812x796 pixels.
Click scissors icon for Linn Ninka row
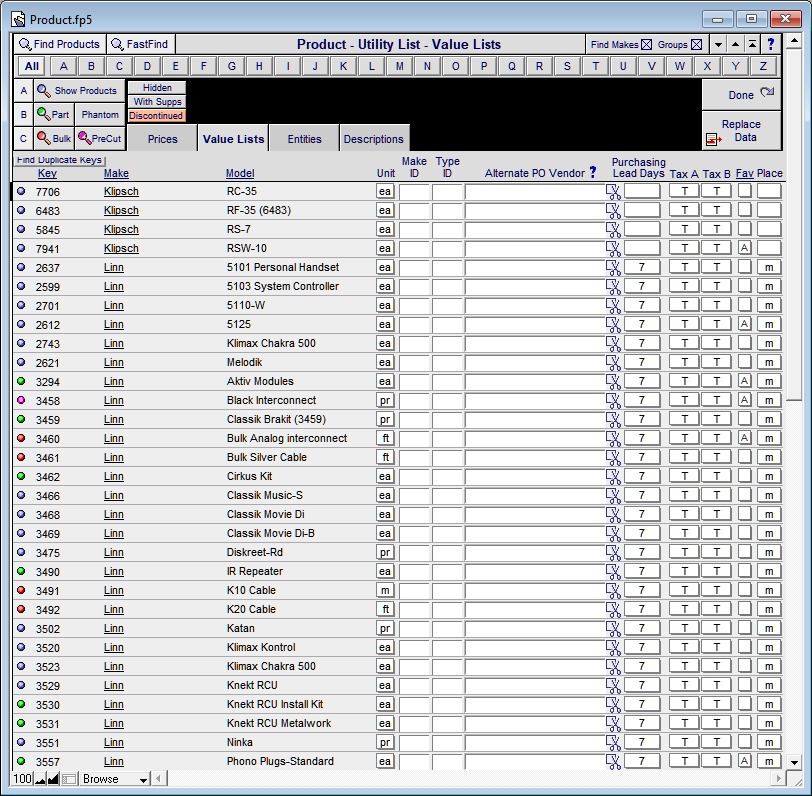613,743
